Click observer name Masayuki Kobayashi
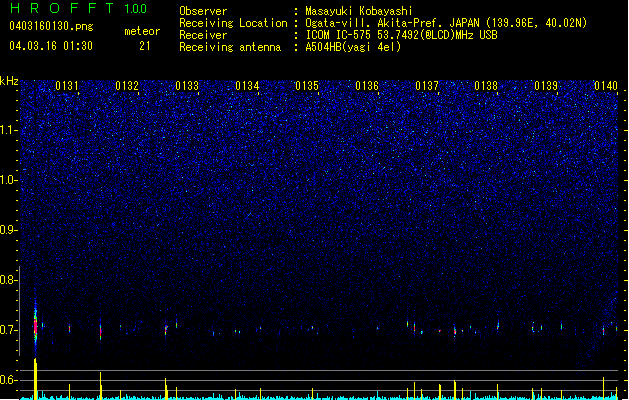Viewport: 629px width, 400px height. (x=359, y=11)
